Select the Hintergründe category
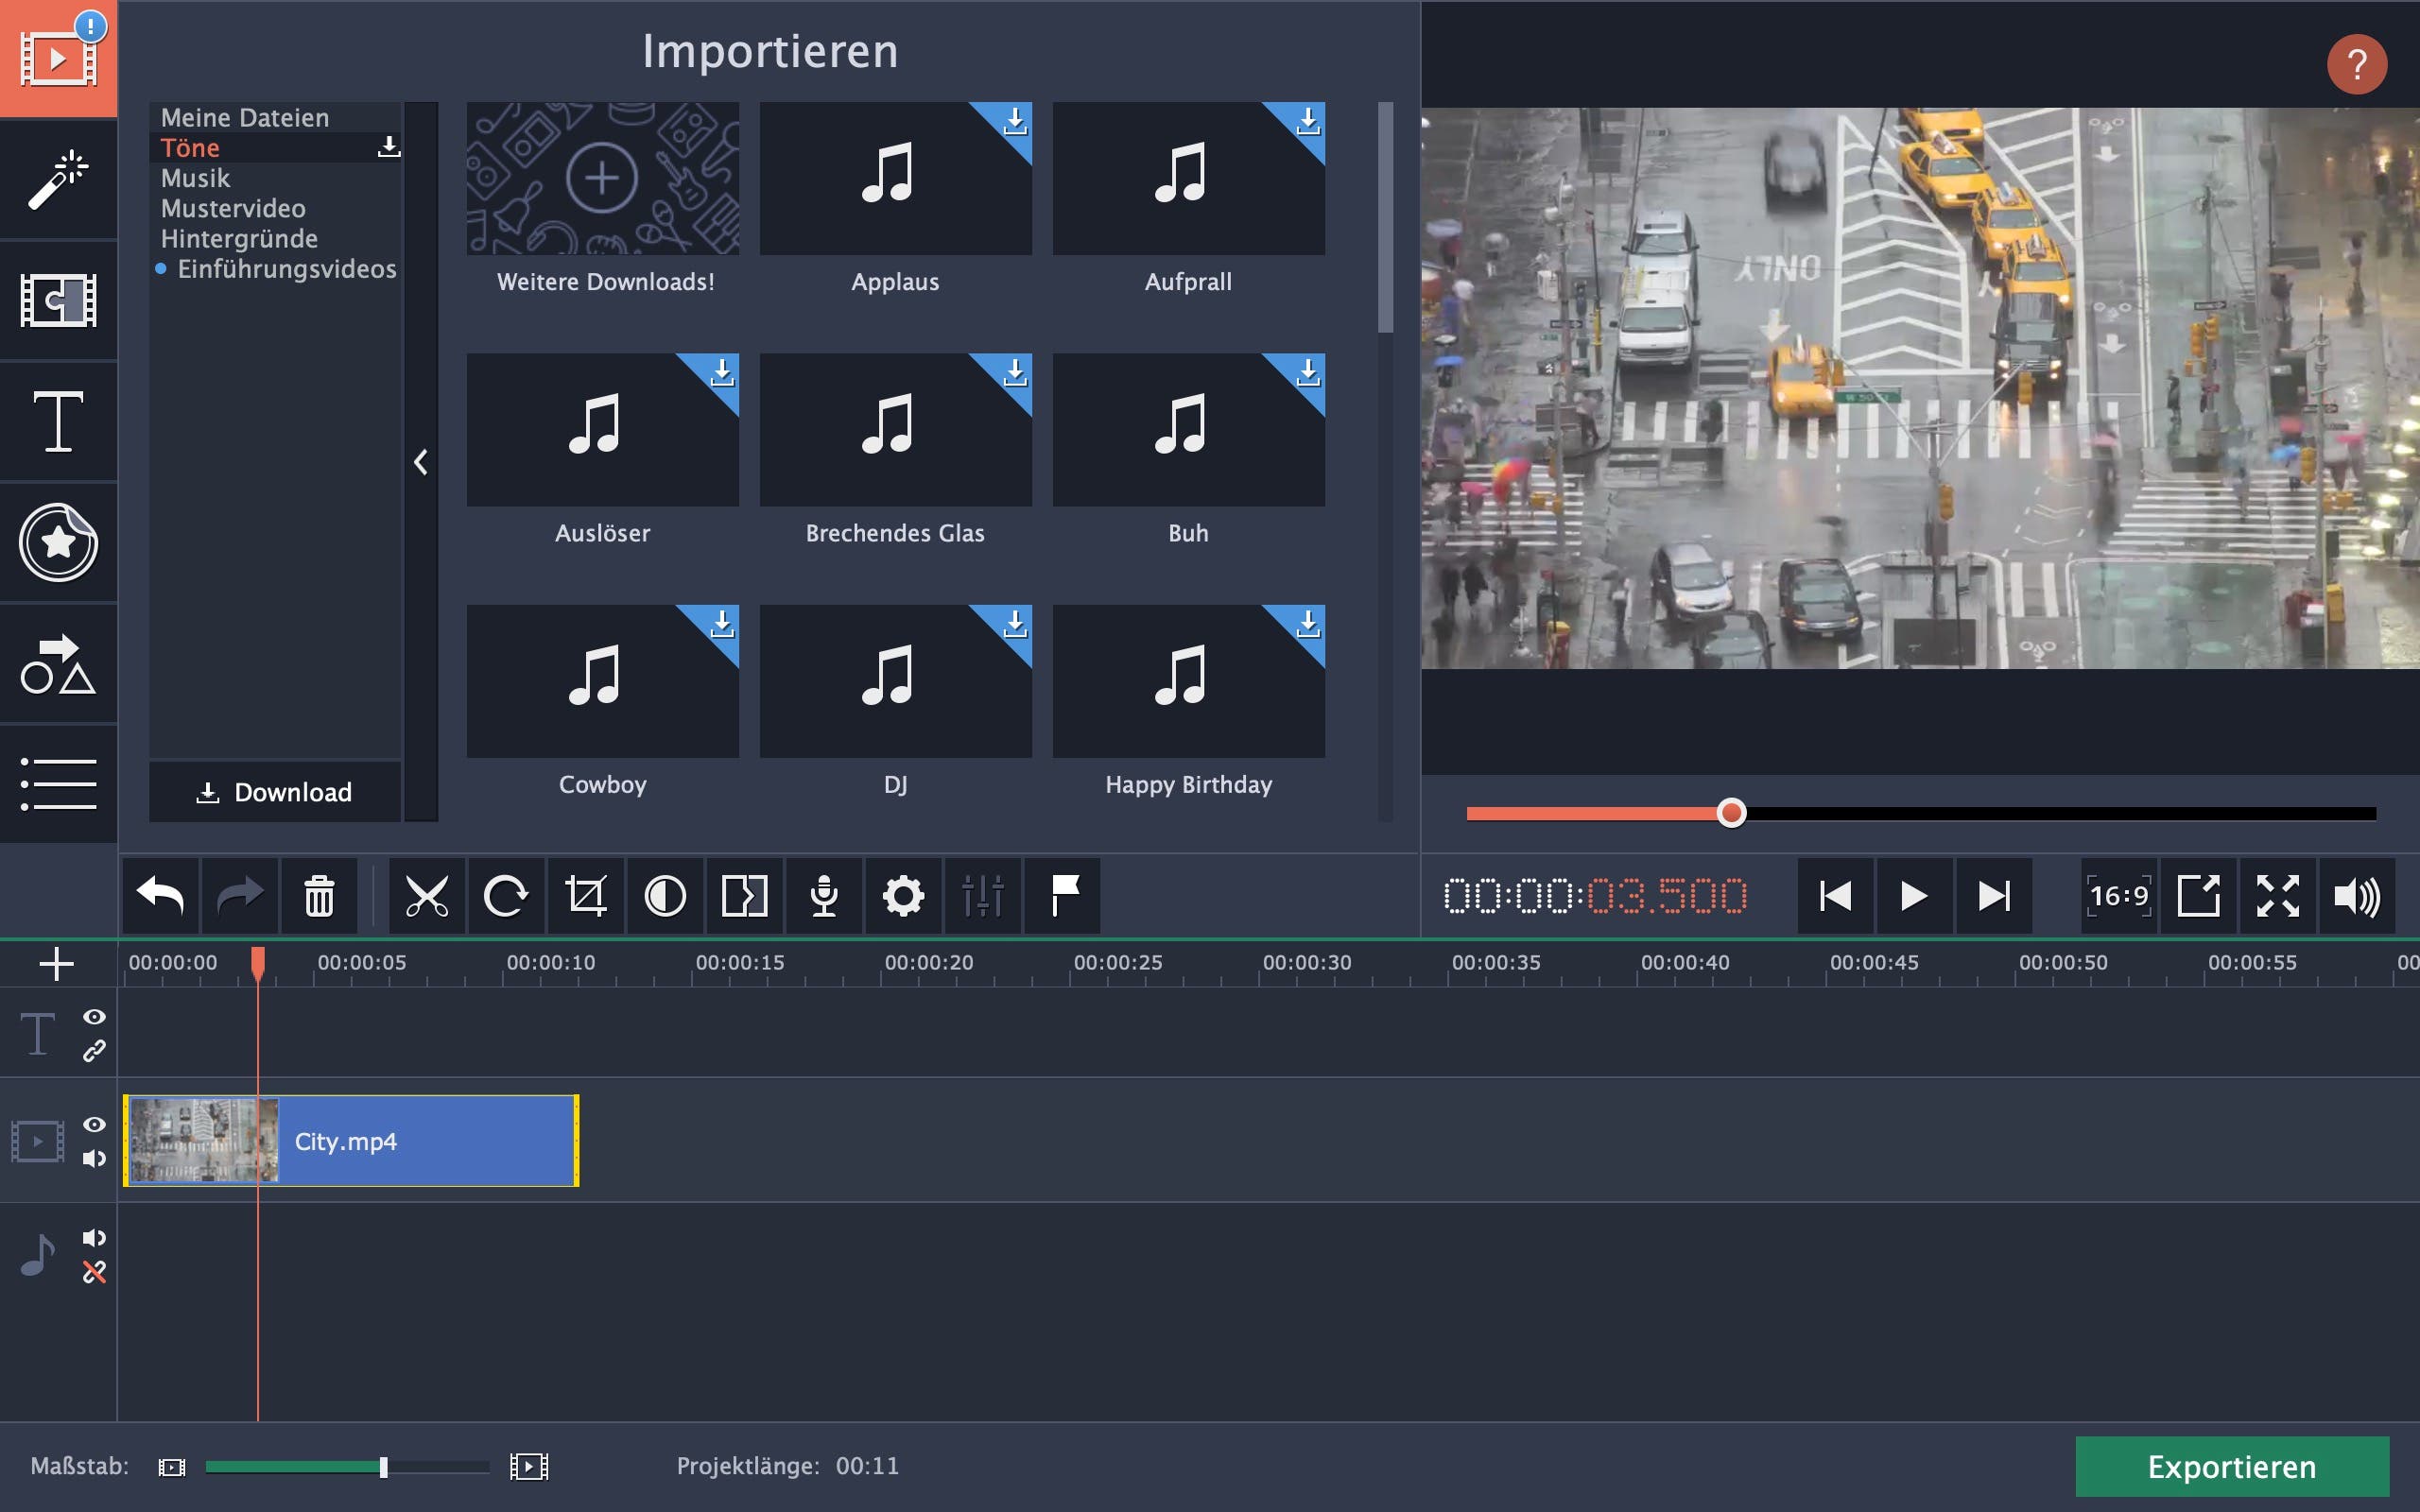This screenshot has height=1512, width=2420. coord(239,239)
